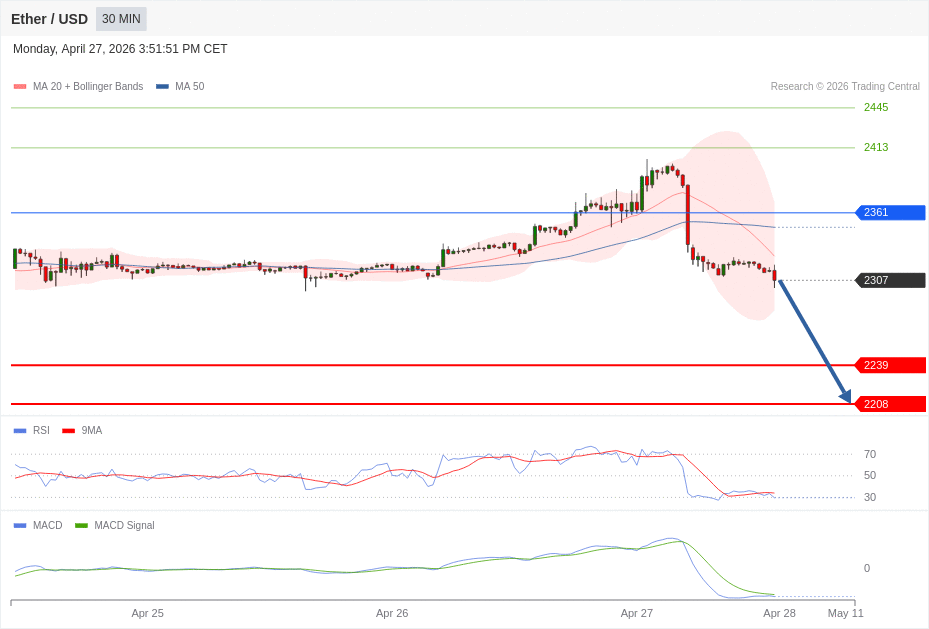Click the MA 20 + Bollinger Bands legend swatch
This screenshot has height=629, width=929.
point(20,87)
